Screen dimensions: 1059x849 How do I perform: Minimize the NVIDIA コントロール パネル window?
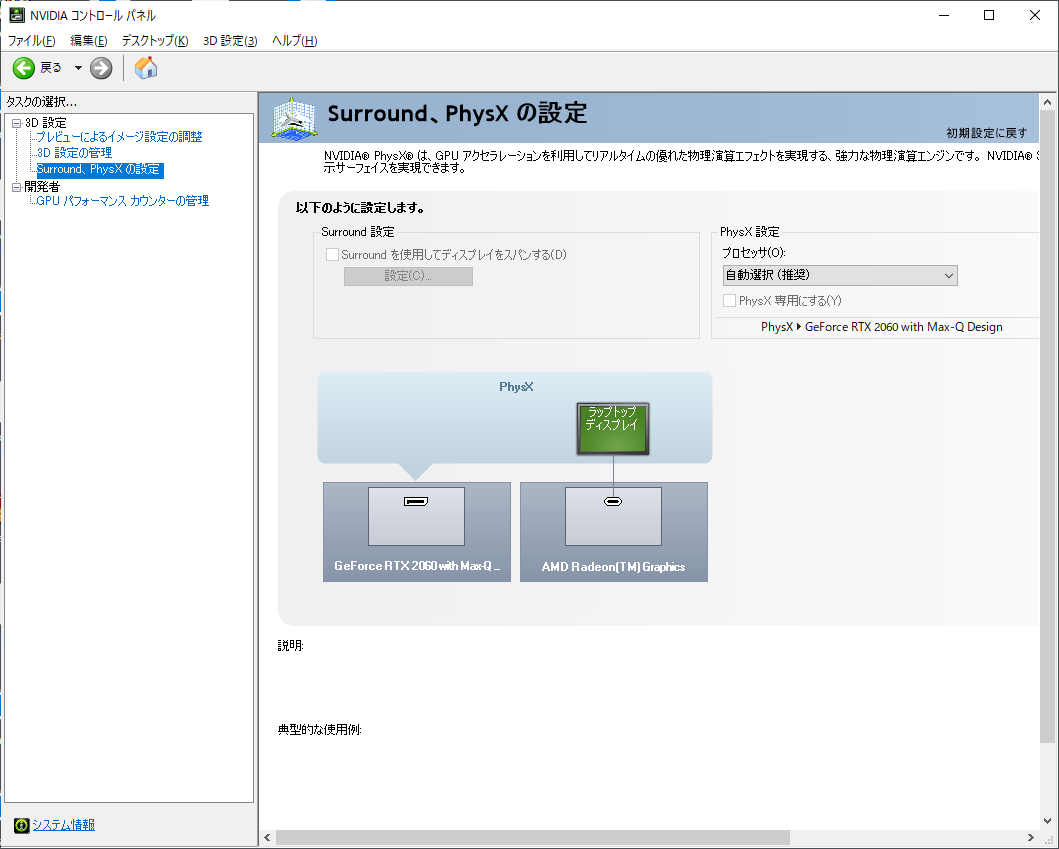tap(944, 16)
